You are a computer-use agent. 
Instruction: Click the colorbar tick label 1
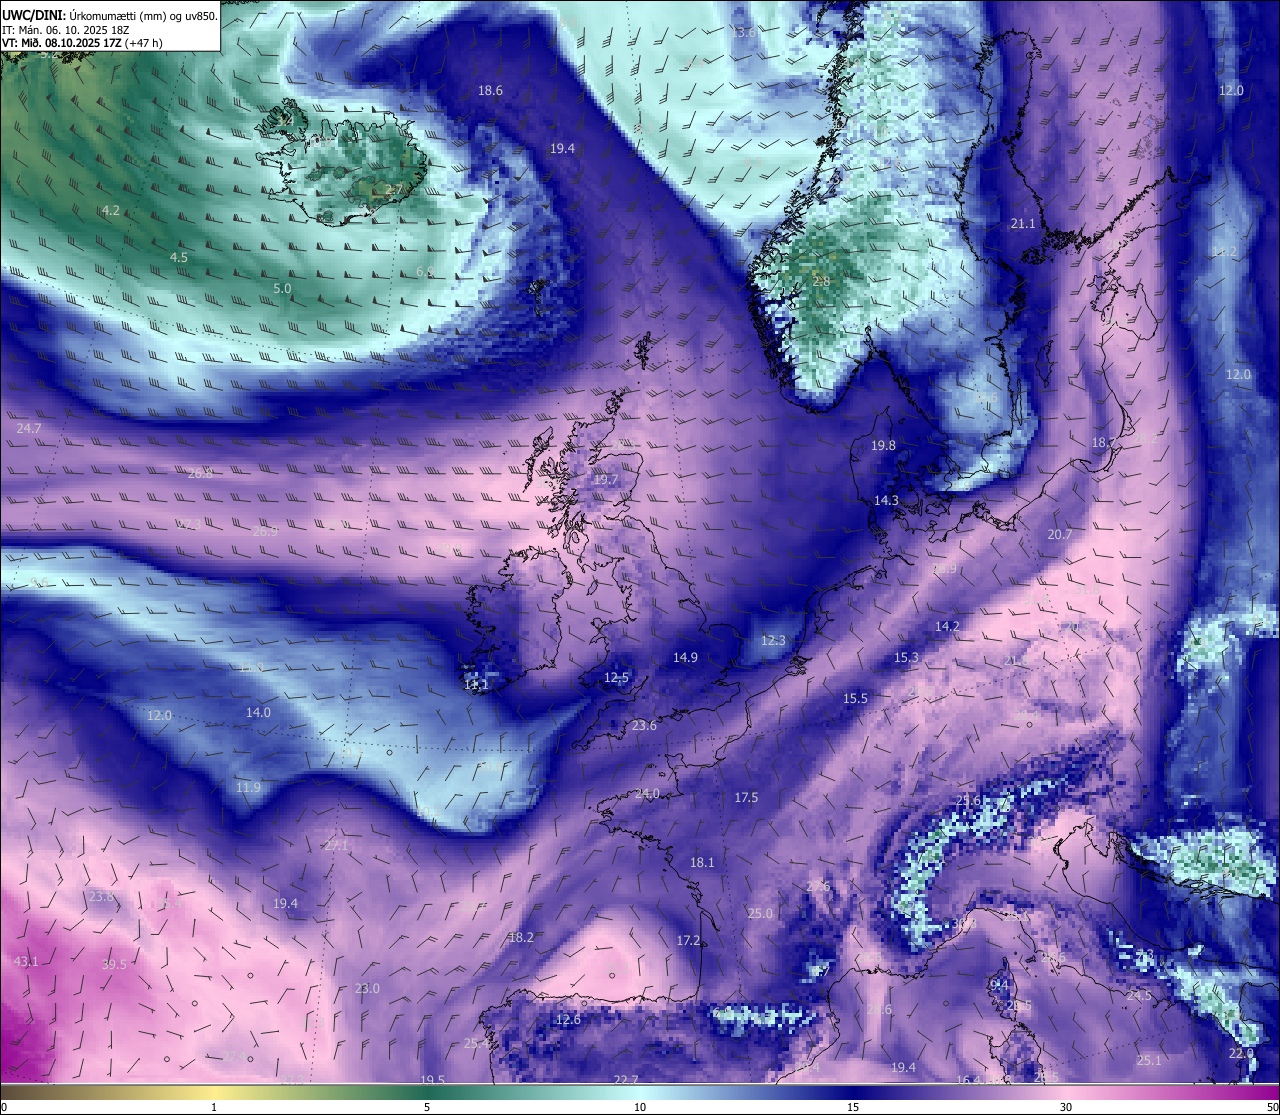pyautogui.click(x=214, y=1107)
